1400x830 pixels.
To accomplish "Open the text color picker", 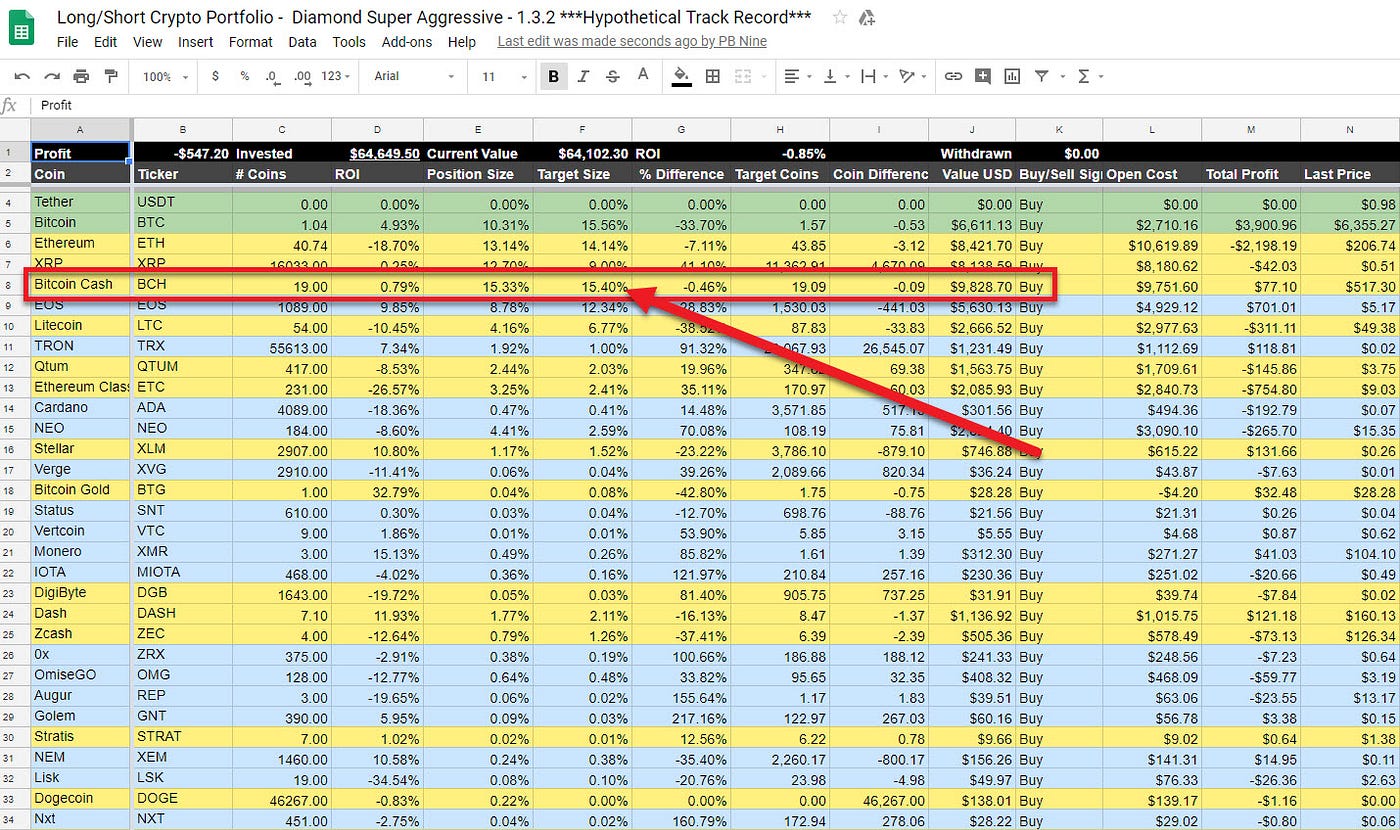I will click(643, 76).
